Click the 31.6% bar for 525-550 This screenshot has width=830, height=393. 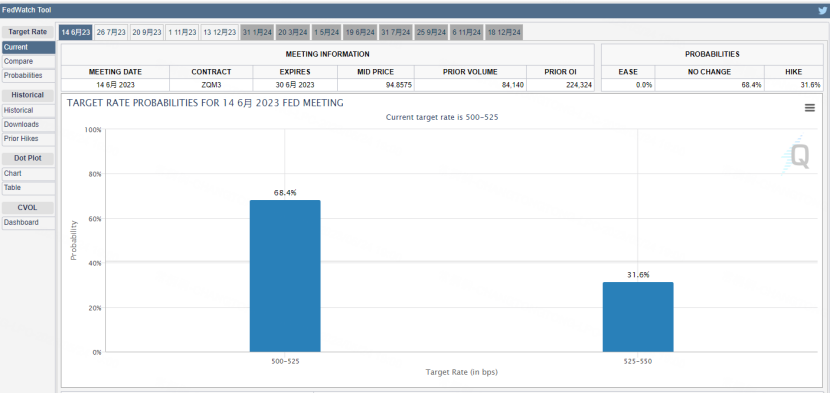638,317
